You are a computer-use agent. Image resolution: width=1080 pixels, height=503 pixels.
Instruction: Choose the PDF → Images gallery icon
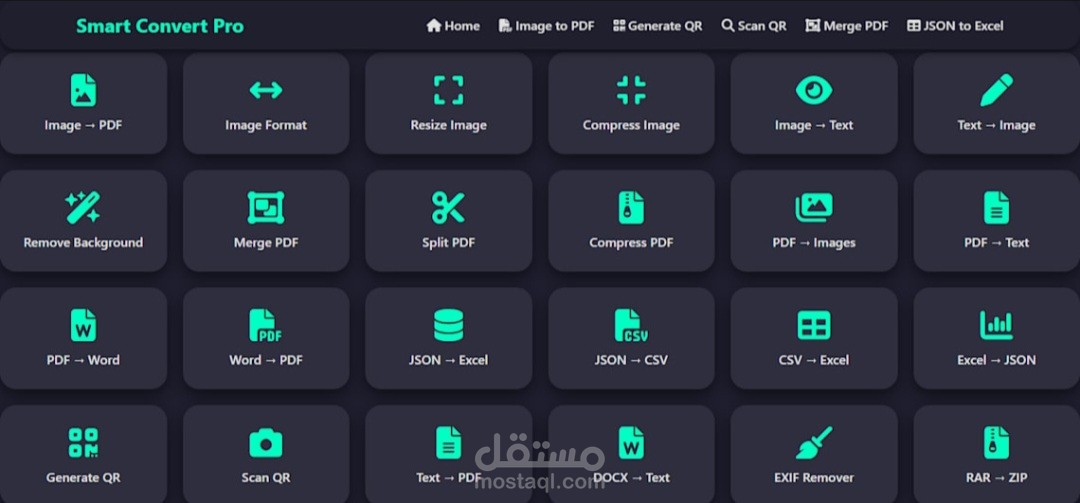(813, 207)
